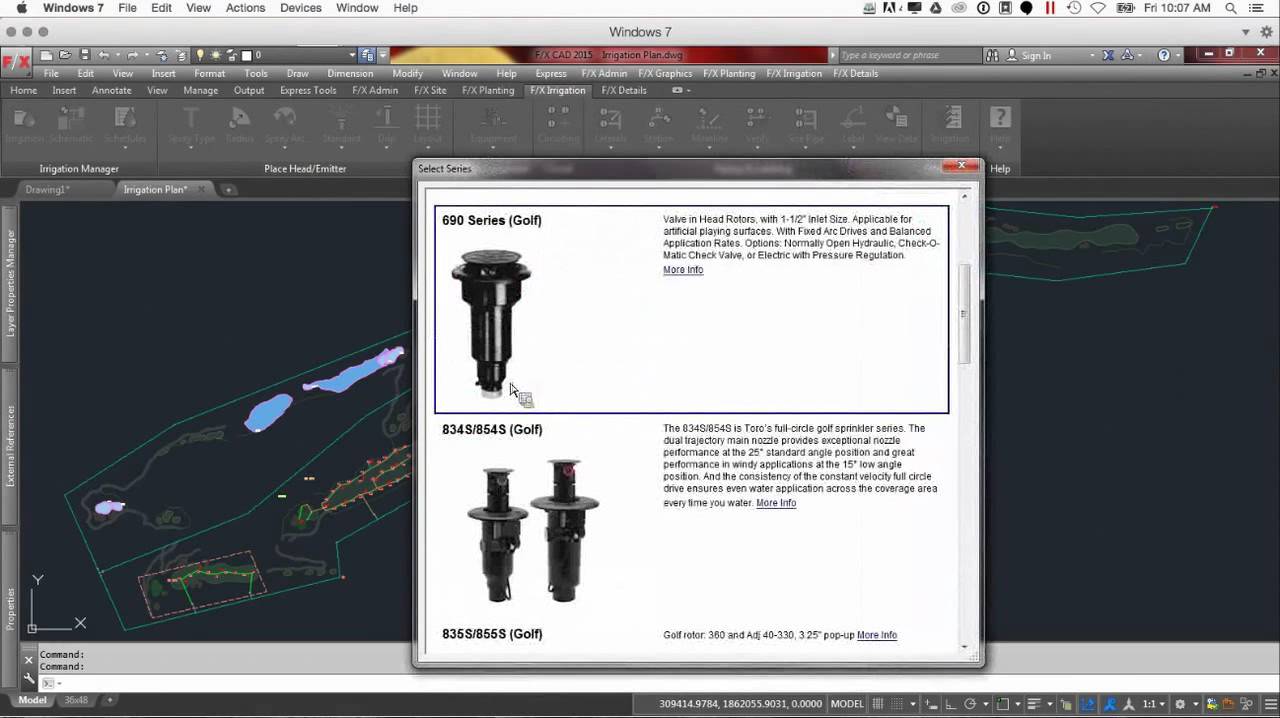Open dropdown arrow next to object snap
The width and height of the screenshot is (1280, 718).
click(x=1019, y=703)
